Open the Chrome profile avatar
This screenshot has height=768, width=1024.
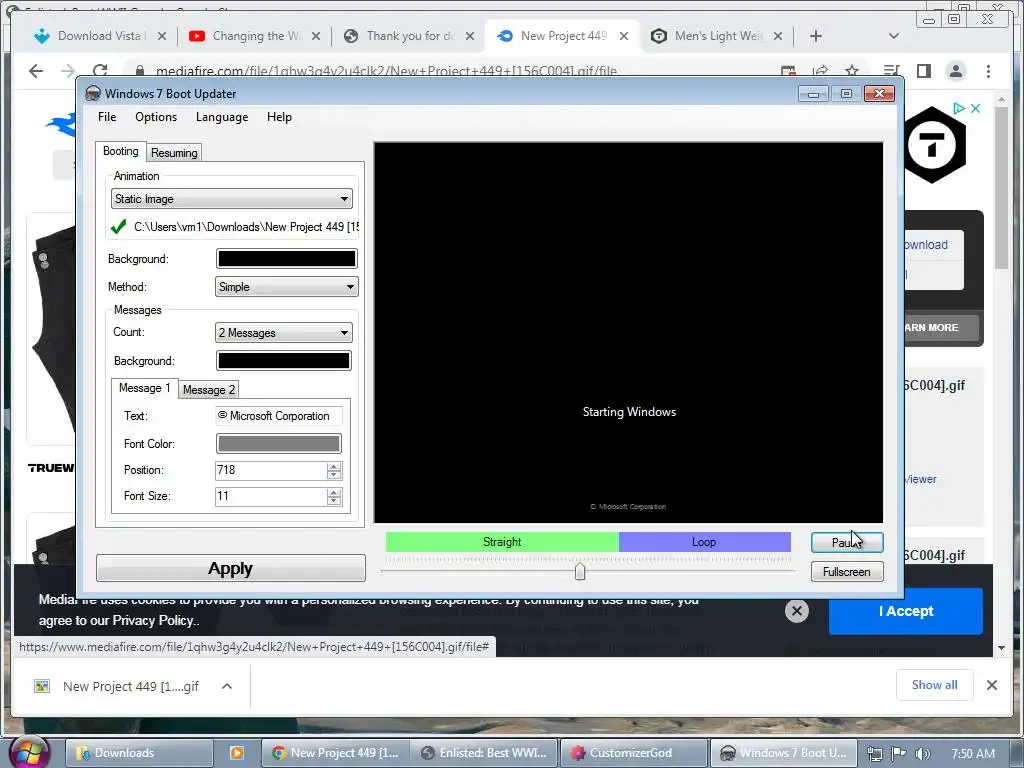pos(955,71)
